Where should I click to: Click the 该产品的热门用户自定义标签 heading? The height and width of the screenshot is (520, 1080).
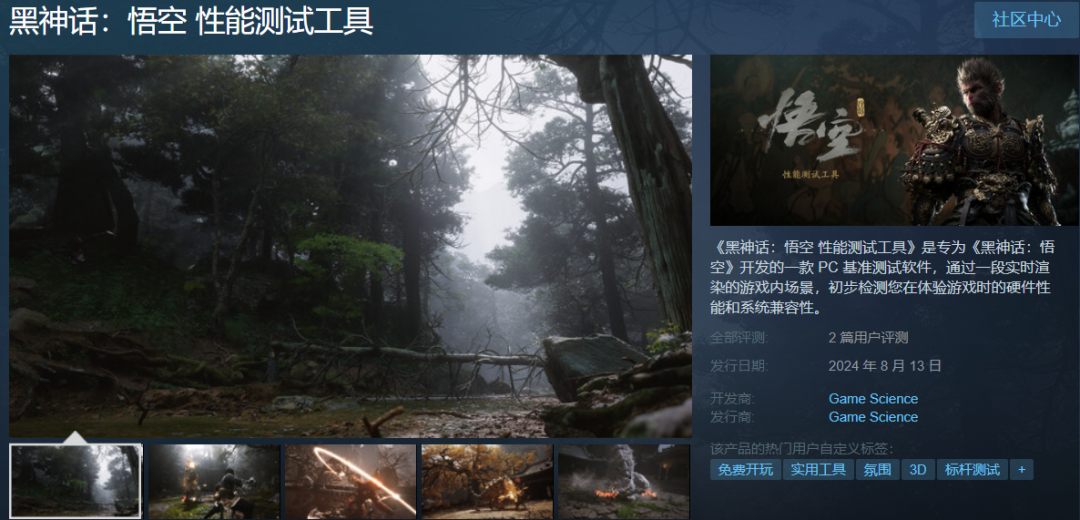click(802, 448)
